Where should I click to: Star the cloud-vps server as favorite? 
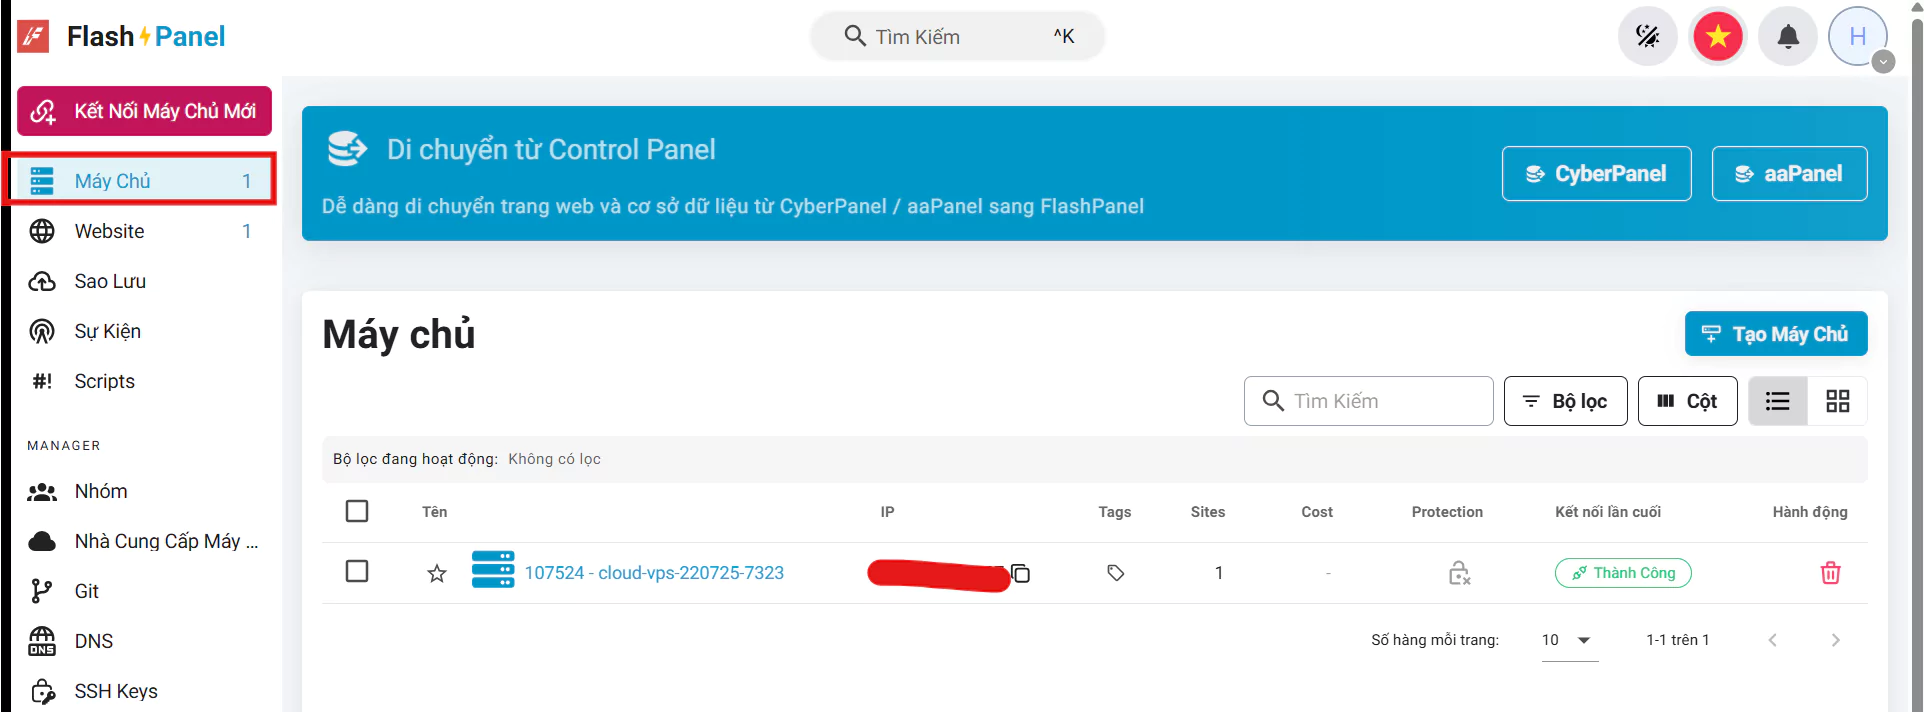point(437,574)
